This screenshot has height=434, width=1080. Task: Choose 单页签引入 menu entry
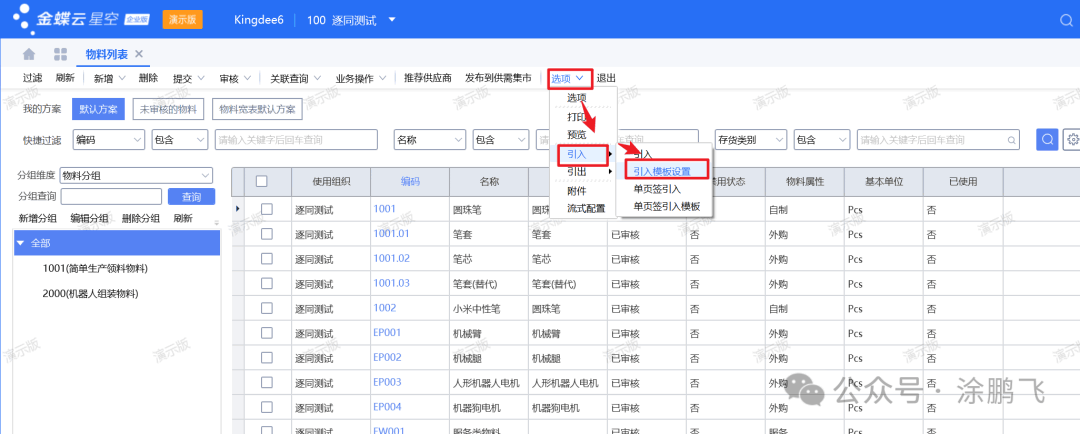(657, 188)
